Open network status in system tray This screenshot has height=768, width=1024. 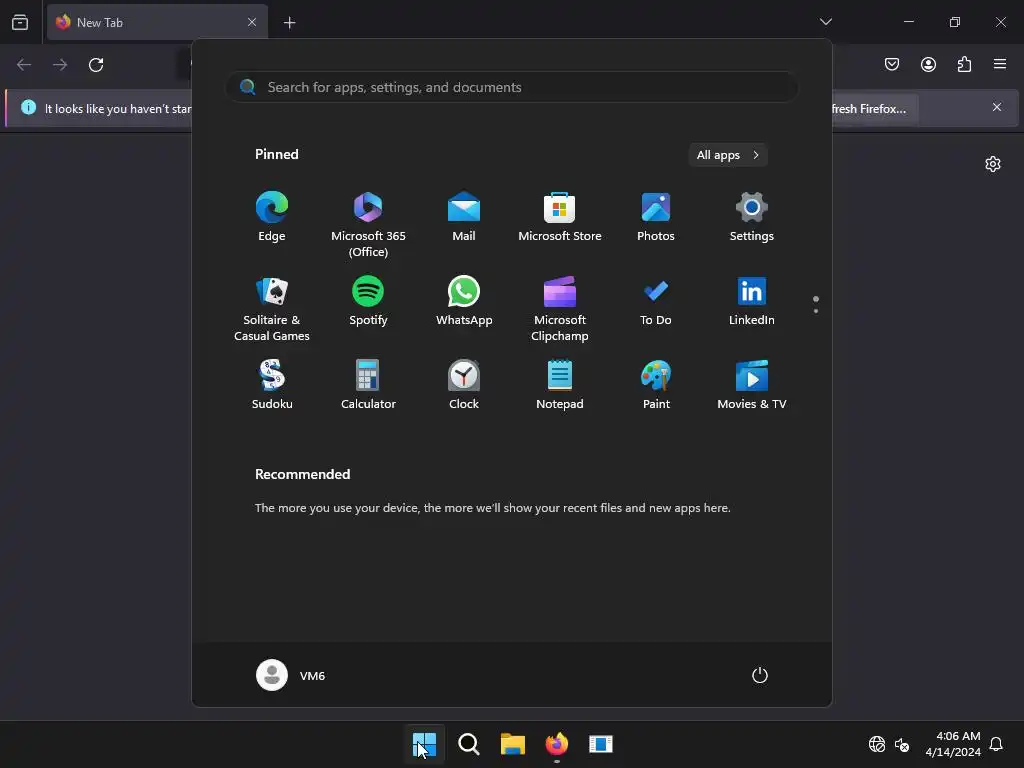877,744
